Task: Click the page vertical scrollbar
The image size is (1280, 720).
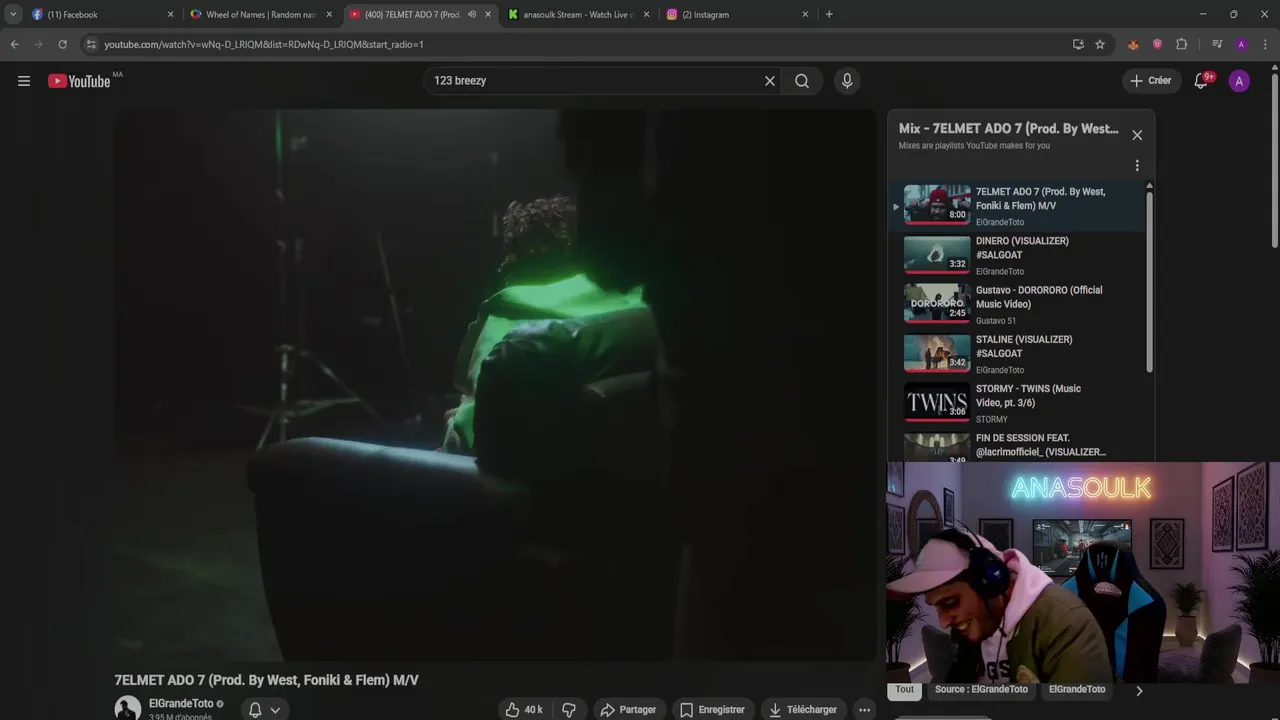Action: tap(1274, 160)
